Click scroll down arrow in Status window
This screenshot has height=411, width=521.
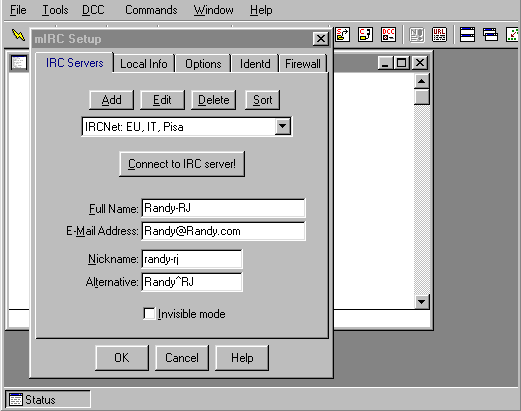tap(422, 302)
